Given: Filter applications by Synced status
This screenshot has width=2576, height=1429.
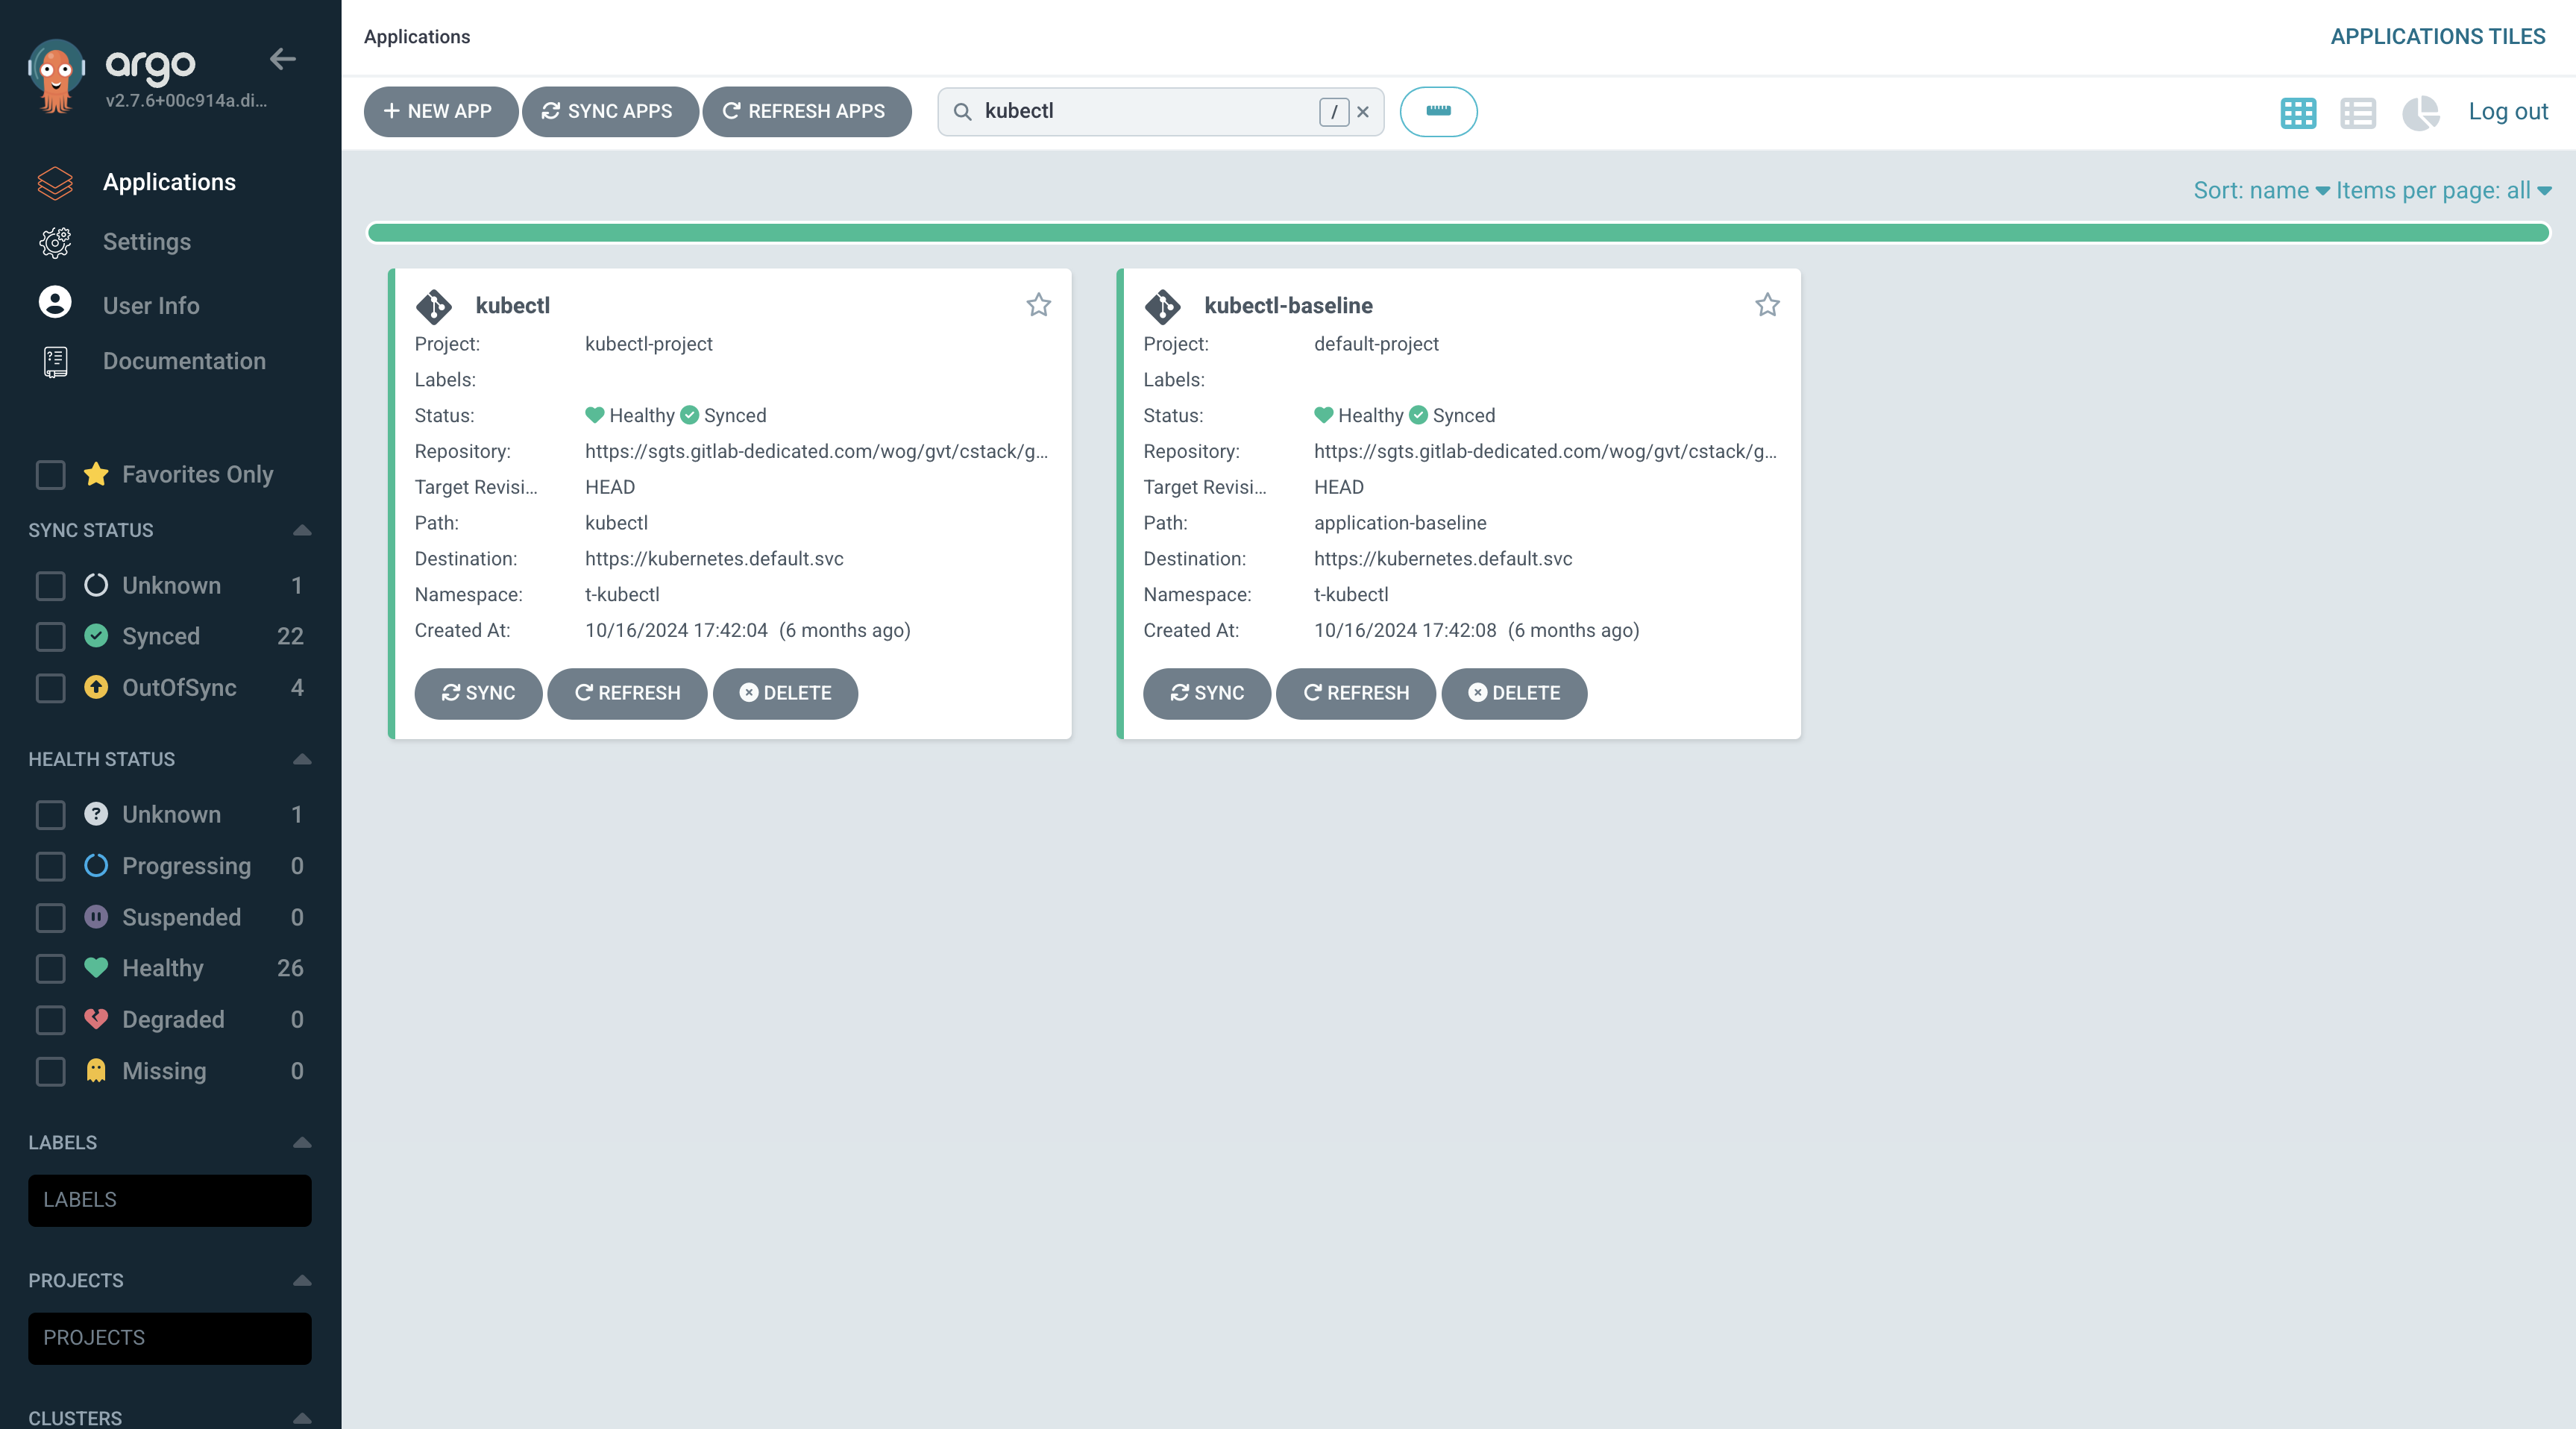Looking at the screenshot, I should tap(50, 637).
